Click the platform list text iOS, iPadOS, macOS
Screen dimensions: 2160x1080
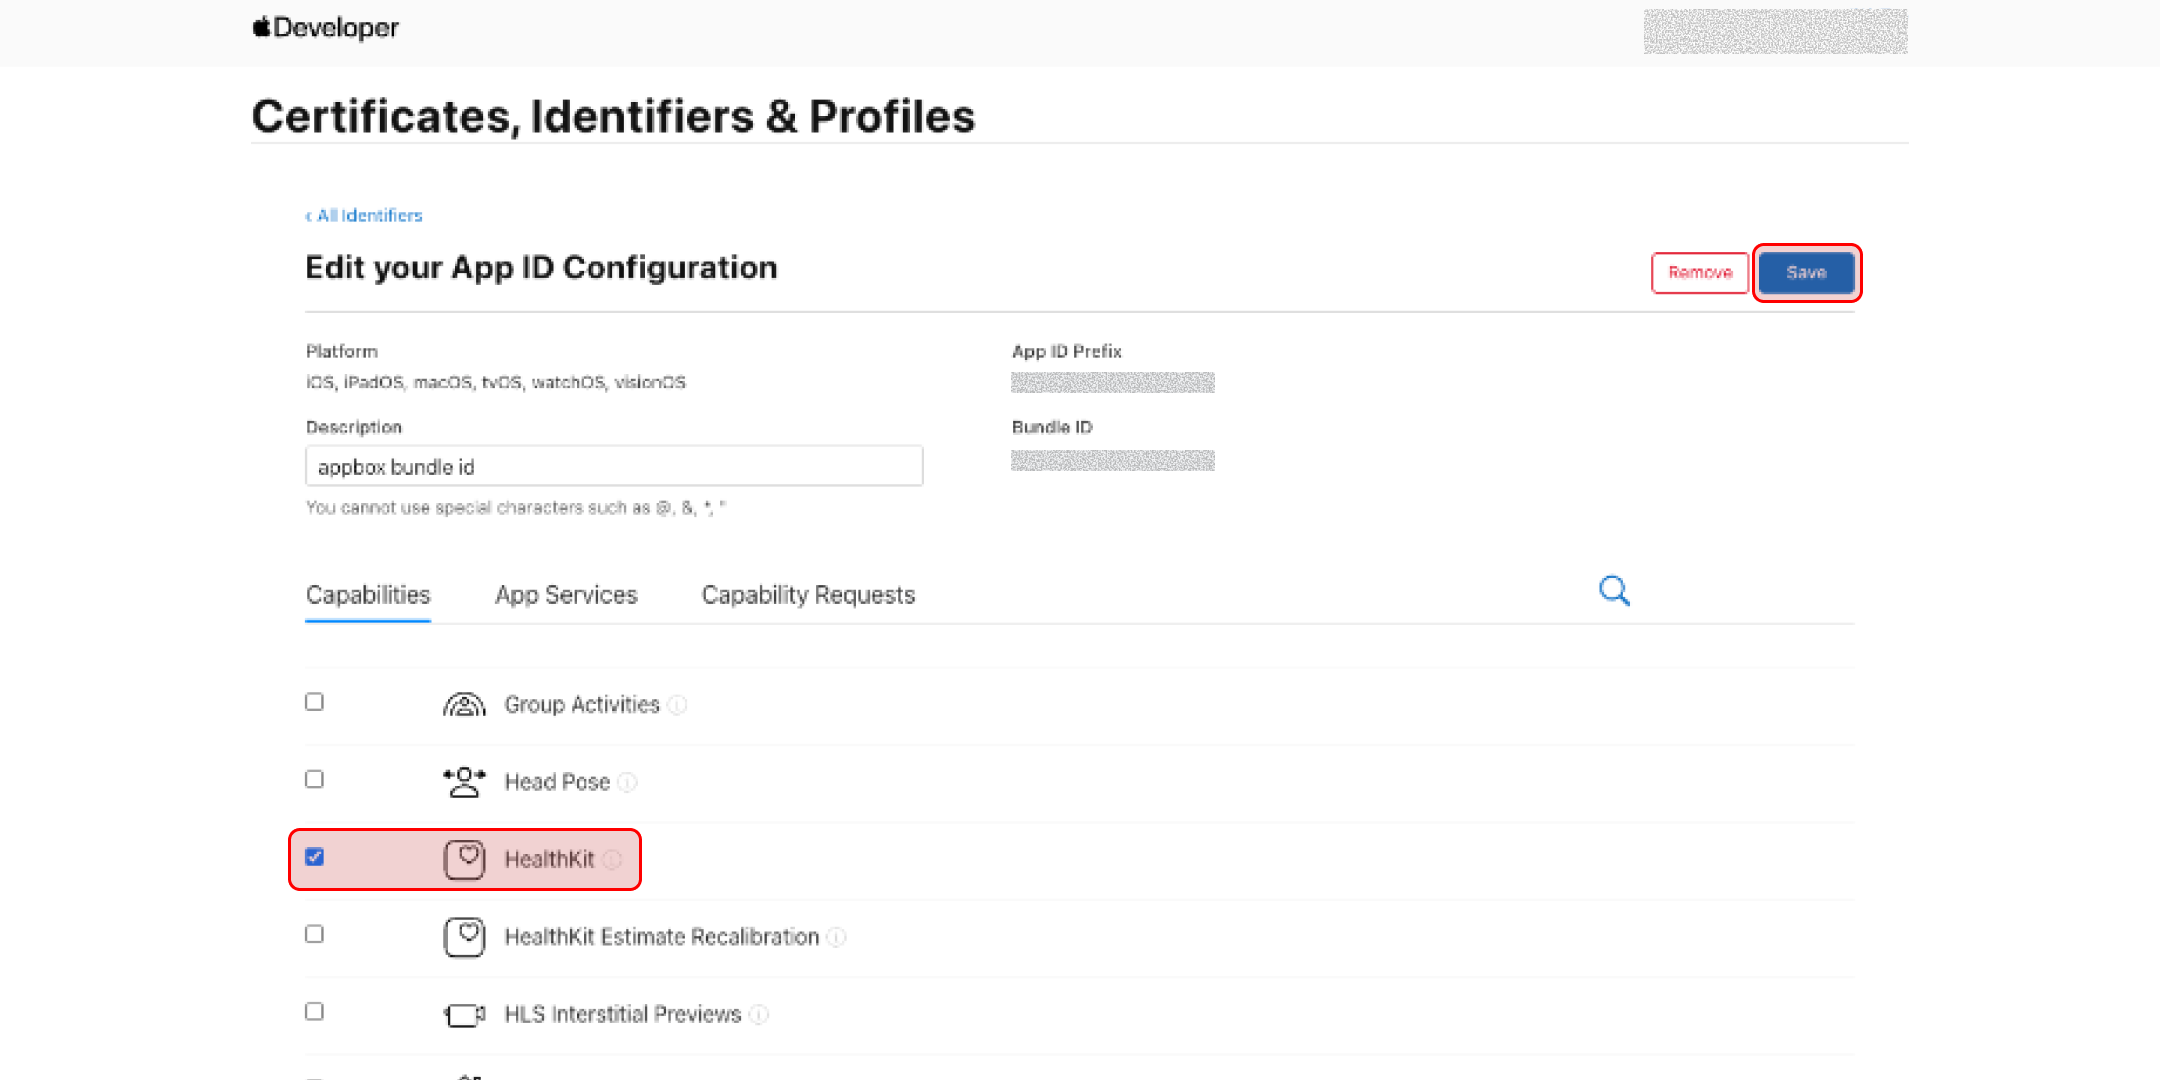click(x=496, y=383)
